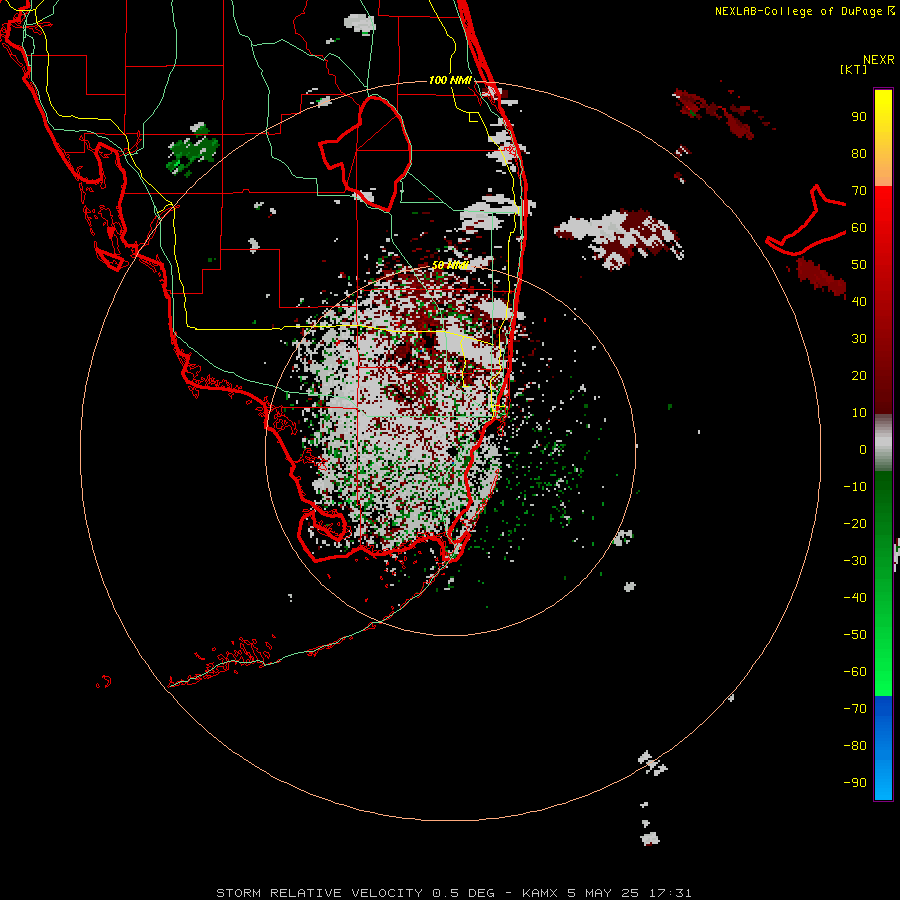
Task: Click the "0.5 DEG" tilt text in footer
Action: click(x=463, y=893)
